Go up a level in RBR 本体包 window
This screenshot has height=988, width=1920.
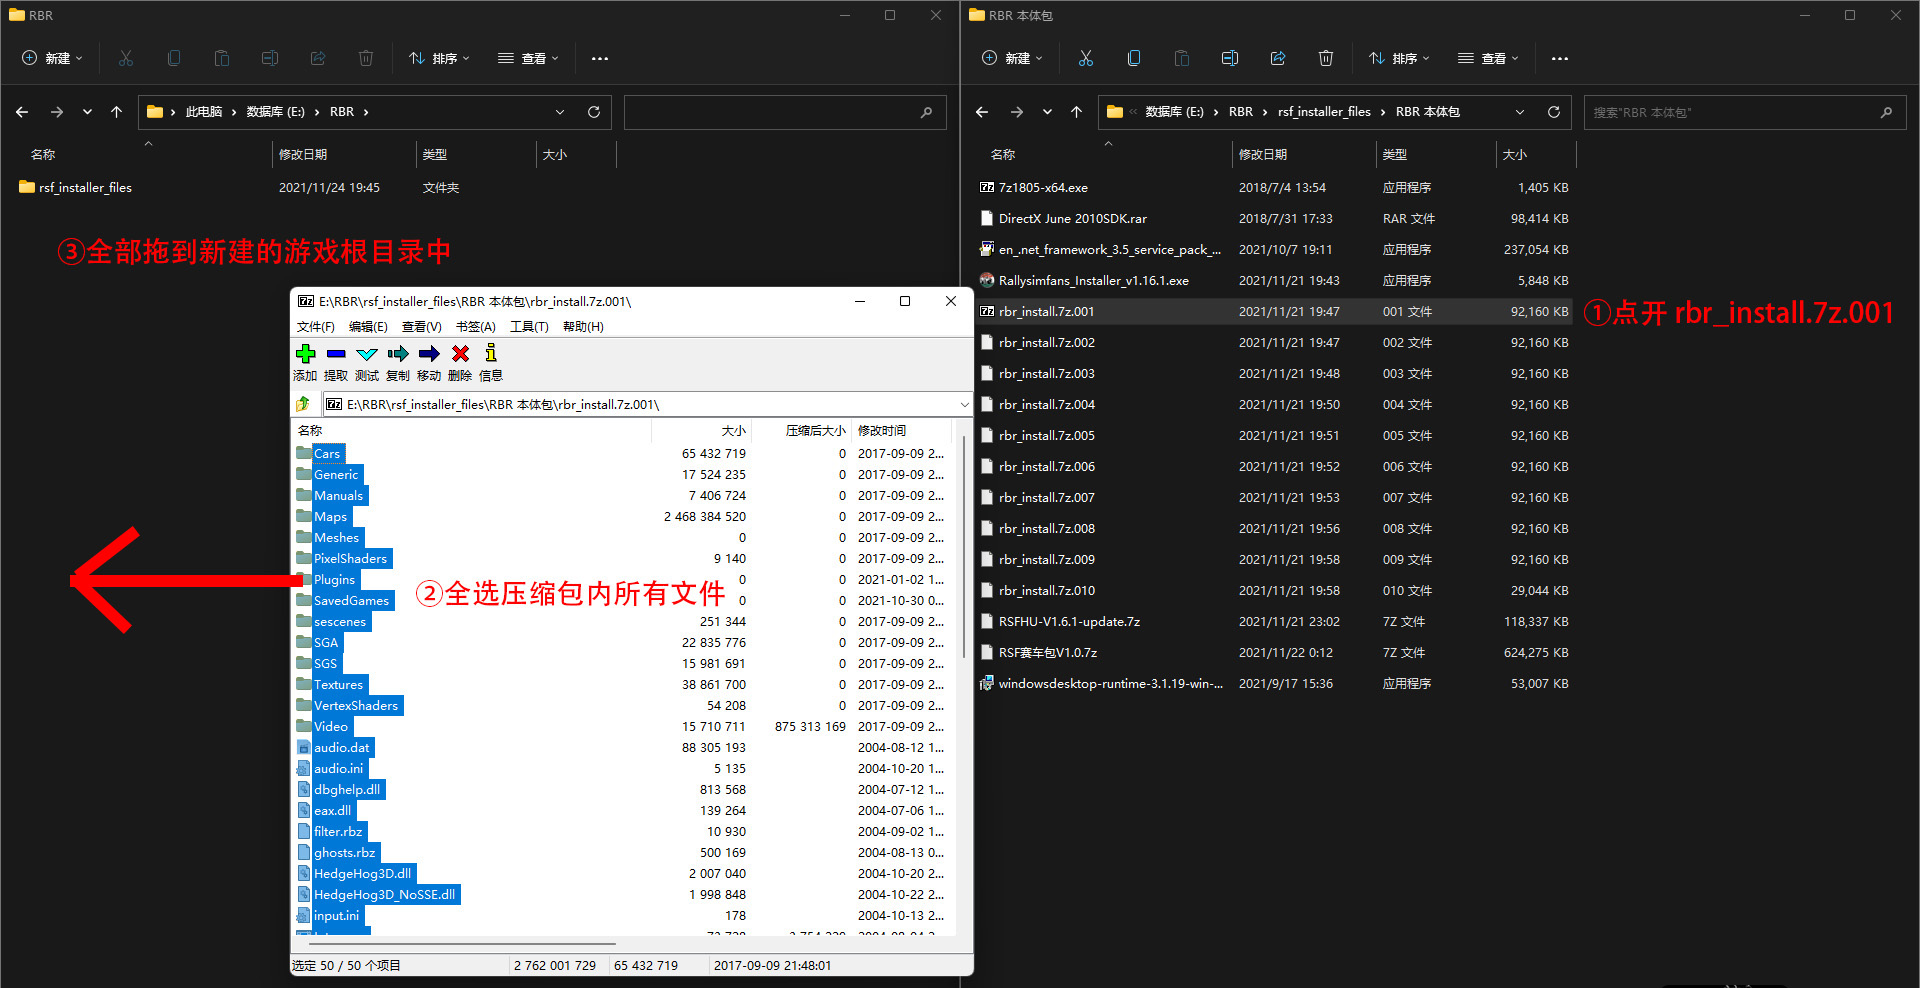(1076, 112)
